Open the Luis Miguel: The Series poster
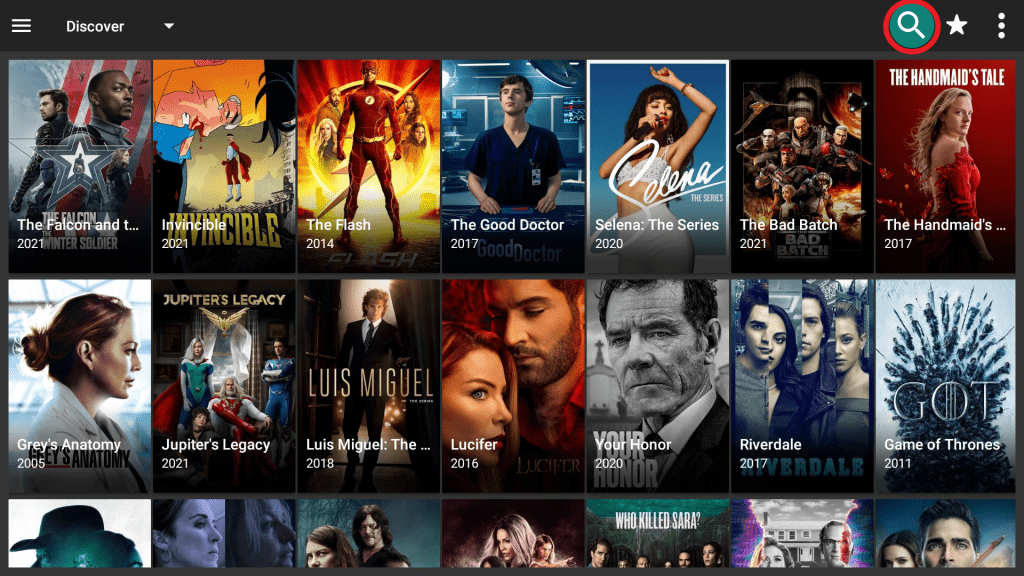Image resolution: width=1024 pixels, height=576 pixels. click(x=368, y=386)
